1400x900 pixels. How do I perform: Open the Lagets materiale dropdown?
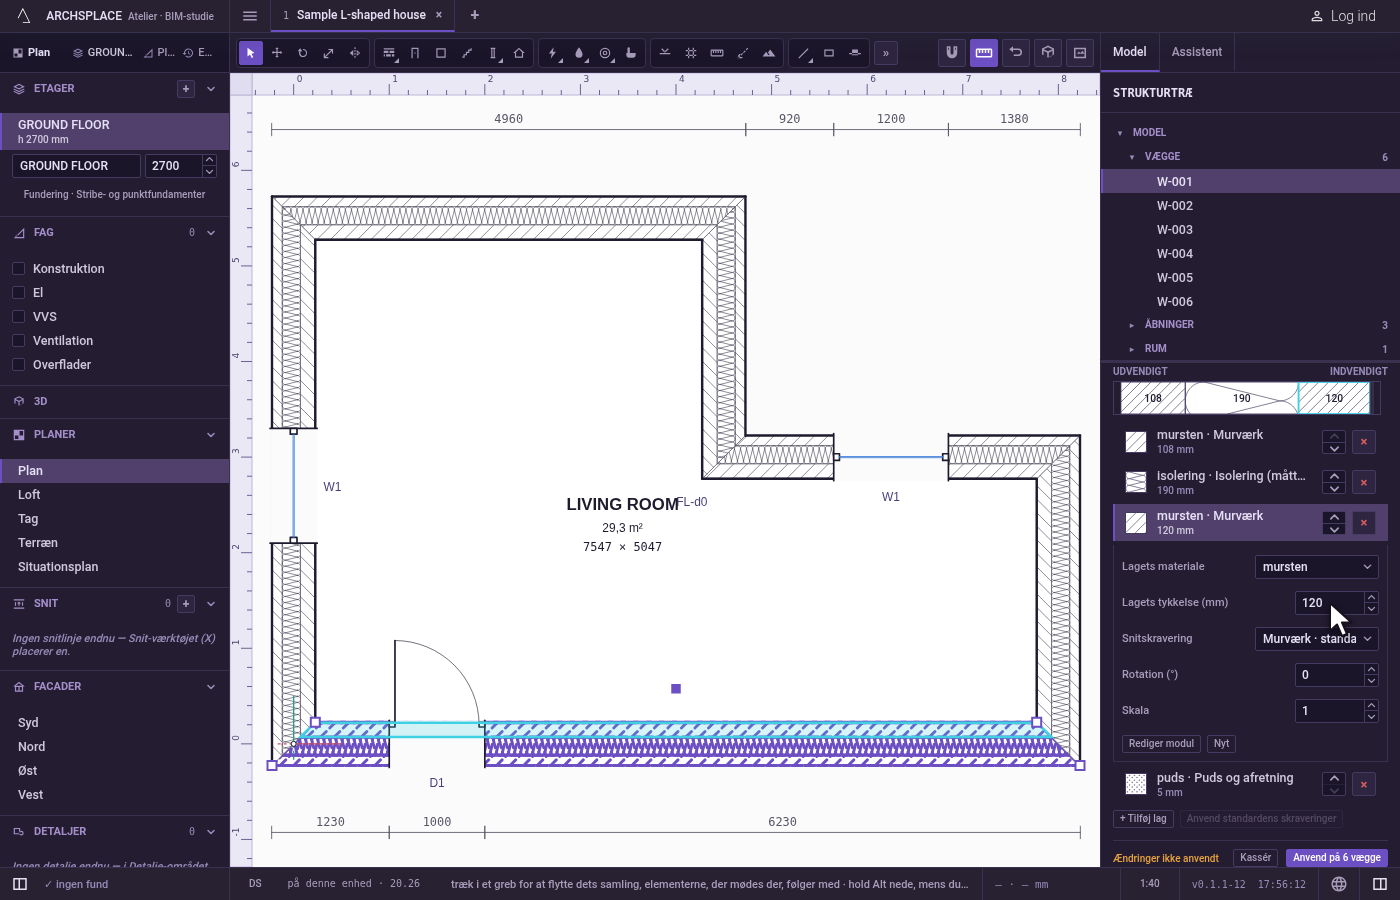[x=1316, y=567]
